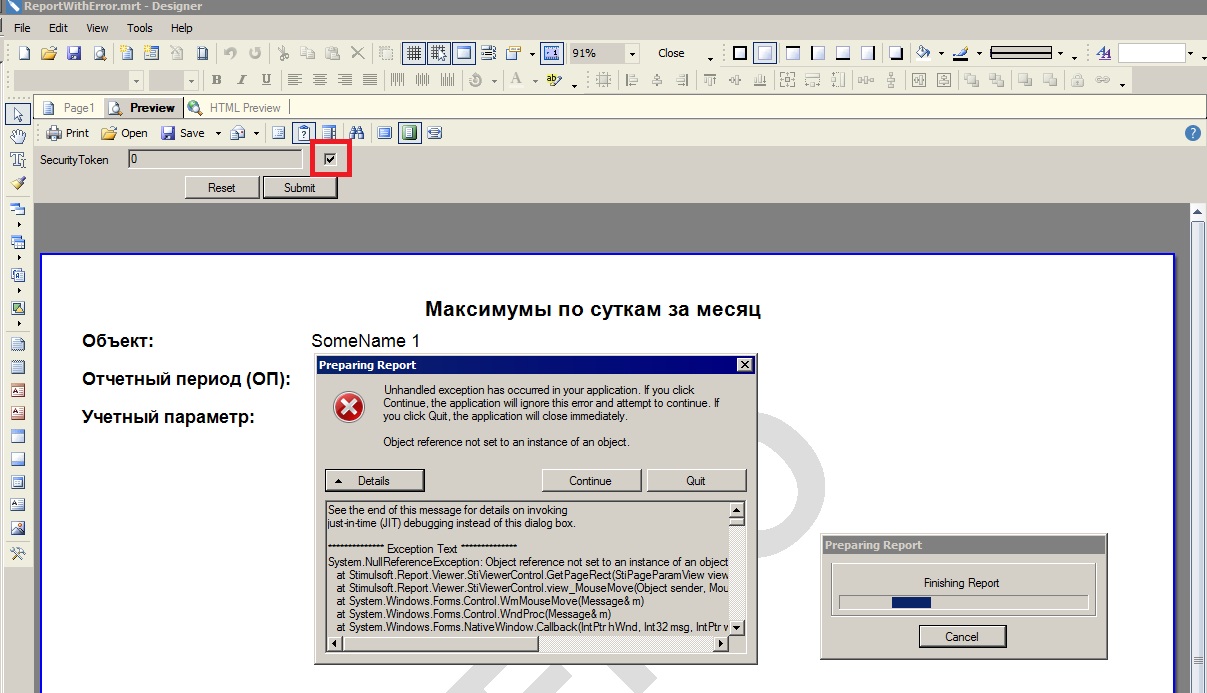This screenshot has height=693, width=1207.
Task: Click the Bookmarks panel icon
Action: click(x=279, y=133)
